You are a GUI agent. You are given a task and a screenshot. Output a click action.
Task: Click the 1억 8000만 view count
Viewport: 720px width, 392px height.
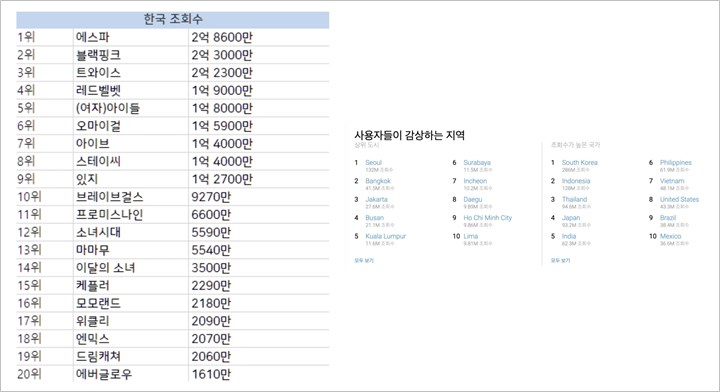pos(222,108)
